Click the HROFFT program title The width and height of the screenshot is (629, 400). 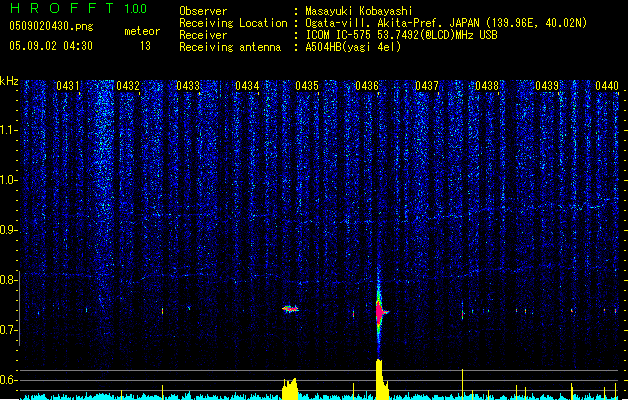tap(63, 8)
